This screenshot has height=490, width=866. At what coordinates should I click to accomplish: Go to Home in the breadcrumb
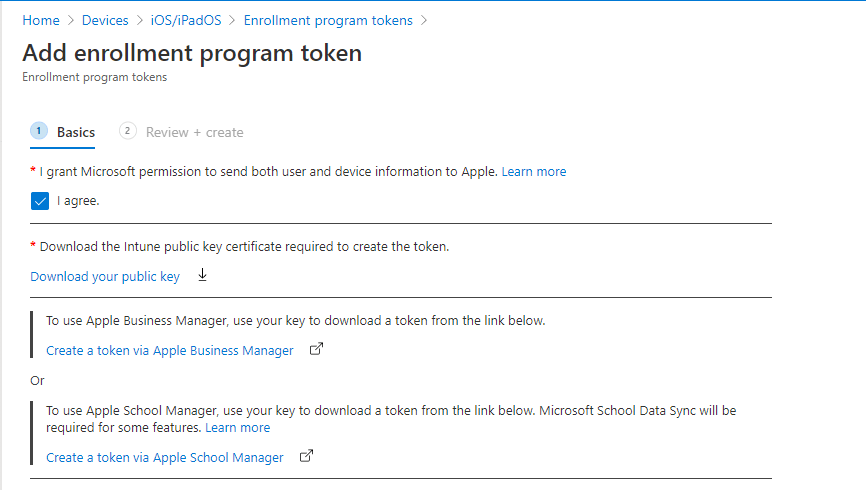[x=40, y=20]
